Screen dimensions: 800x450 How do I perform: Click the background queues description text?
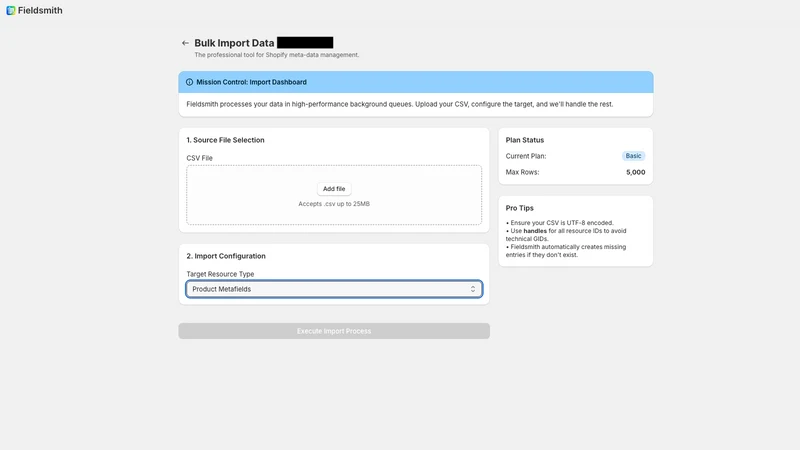(399, 104)
